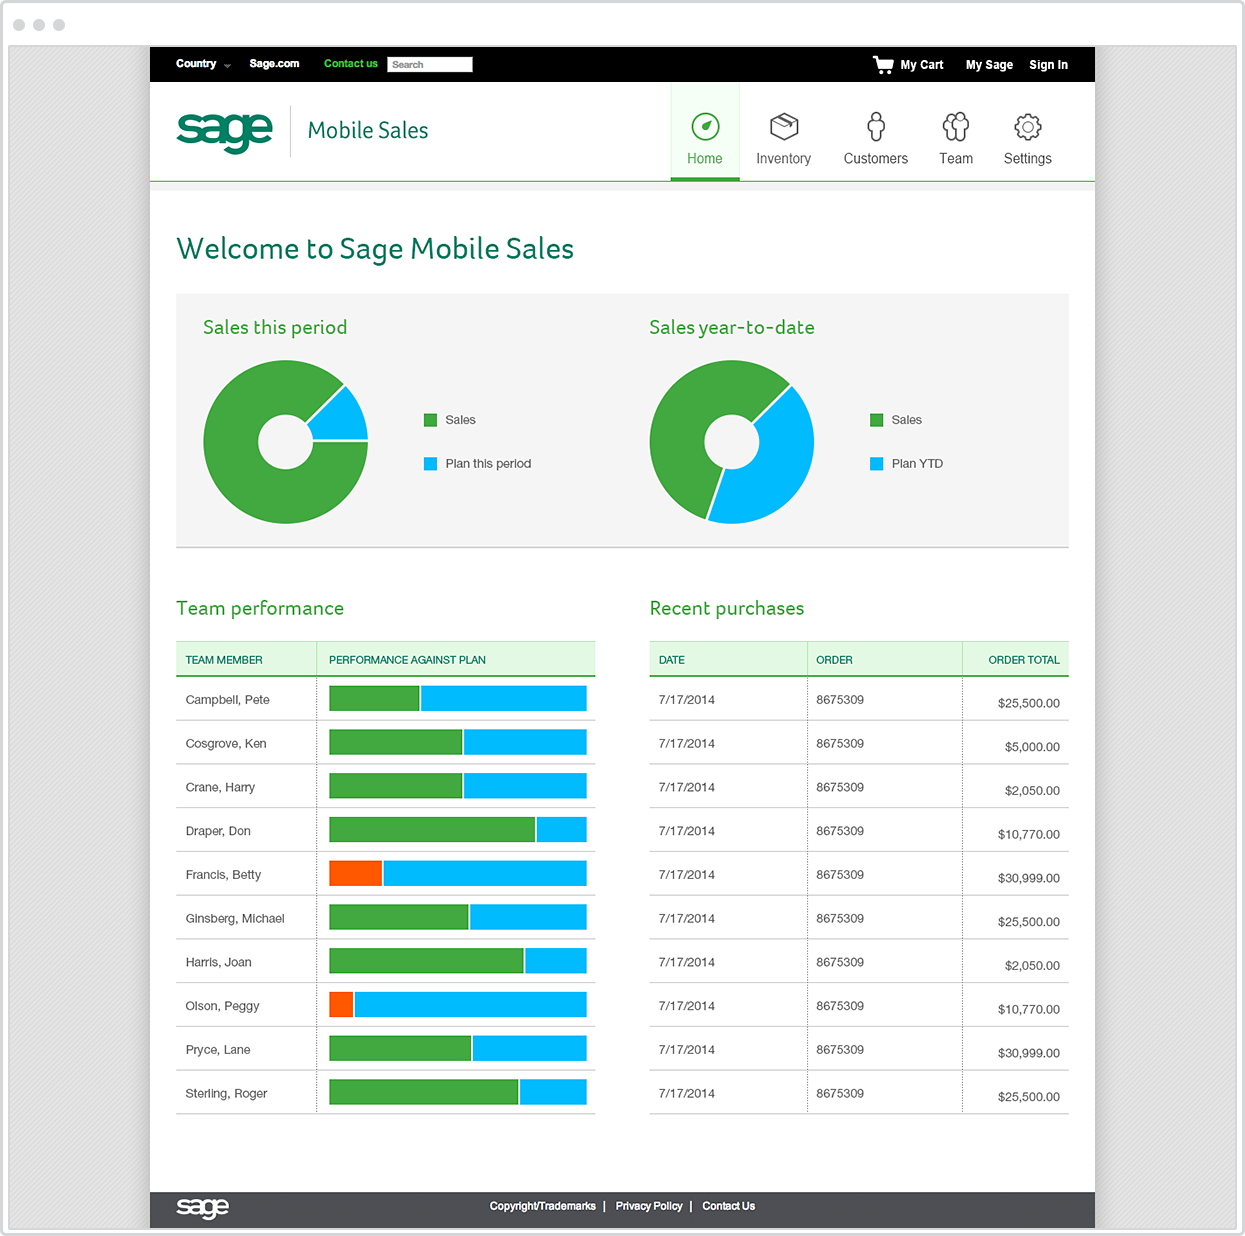Select team member Cosgrove, Ken
1245x1236 pixels.
226,744
